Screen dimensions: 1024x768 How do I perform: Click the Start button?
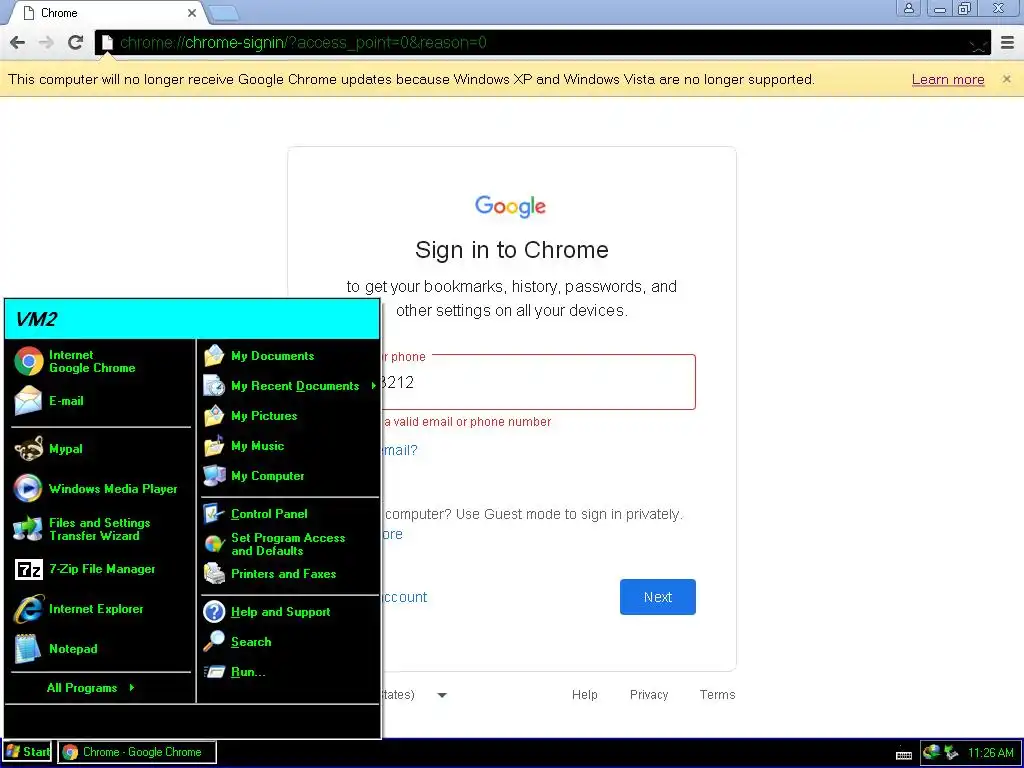[x=27, y=752]
